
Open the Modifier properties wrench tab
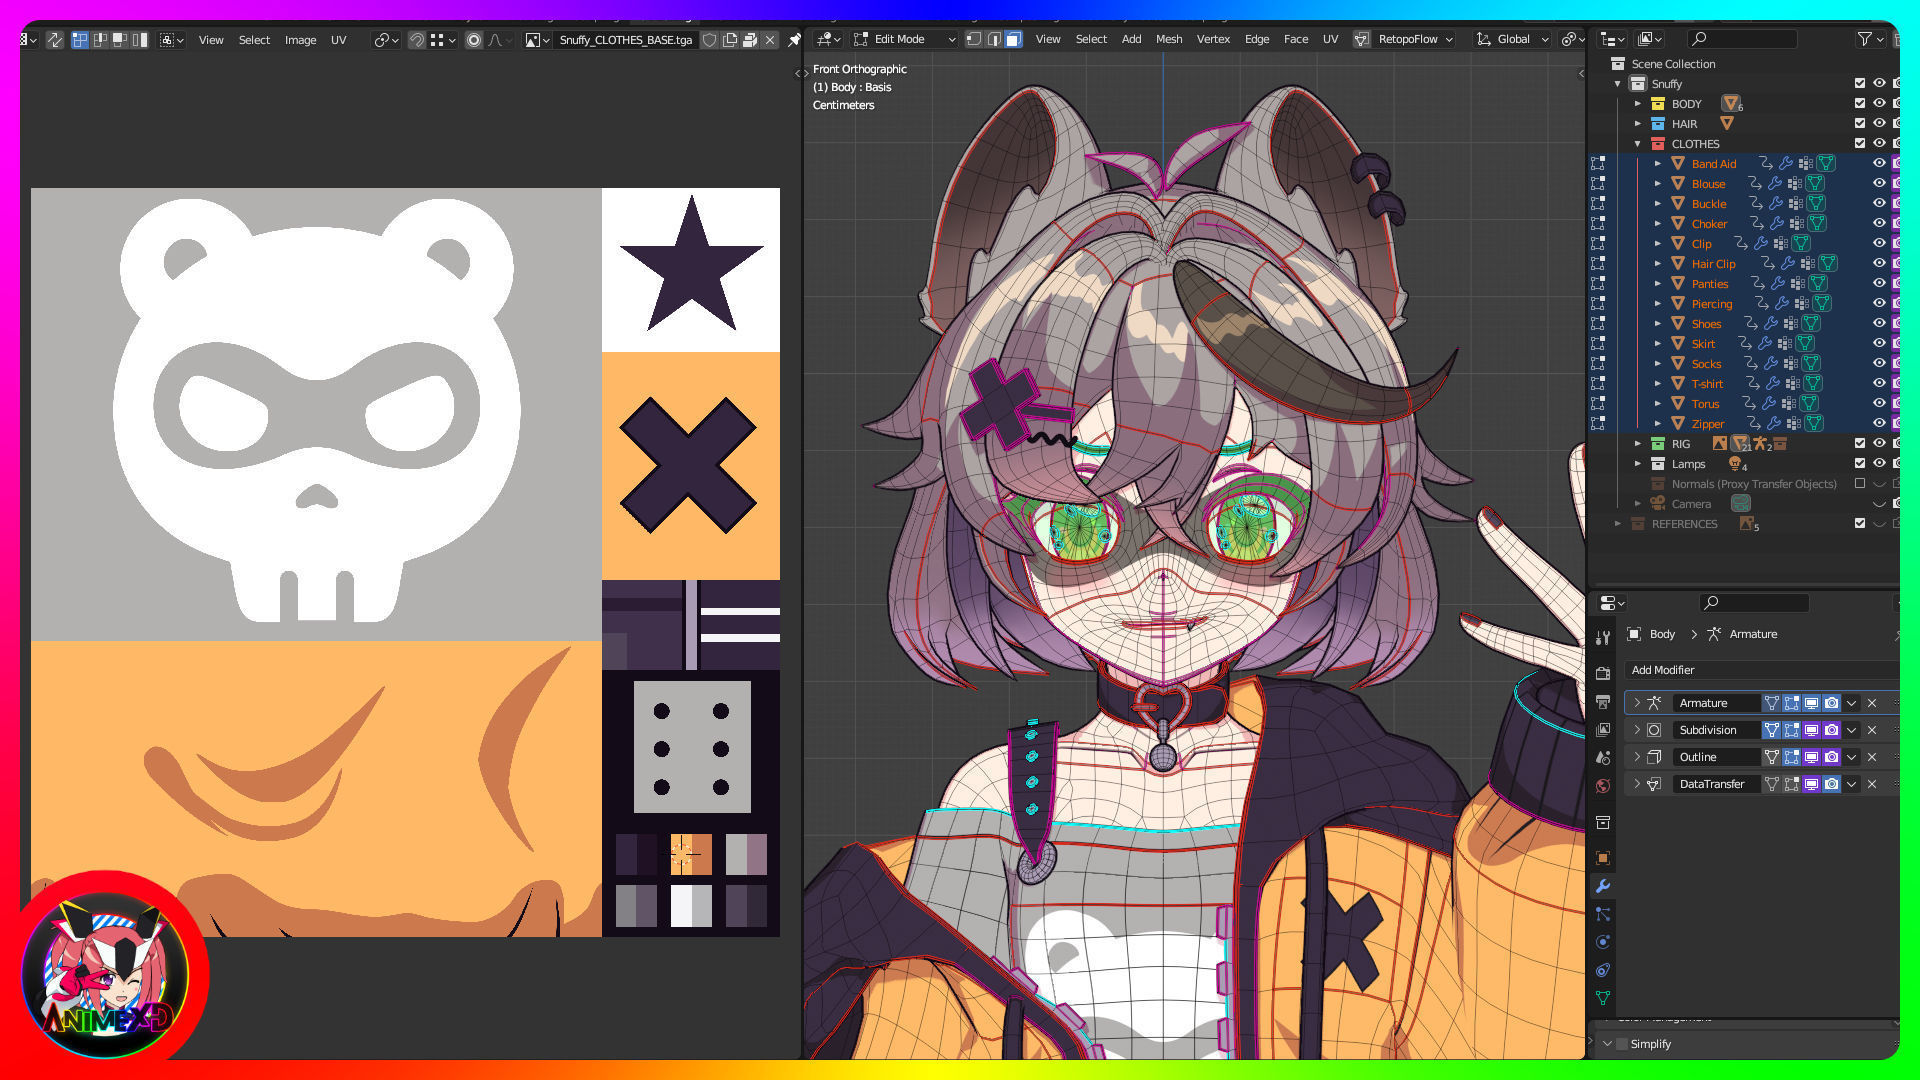click(x=1603, y=886)
